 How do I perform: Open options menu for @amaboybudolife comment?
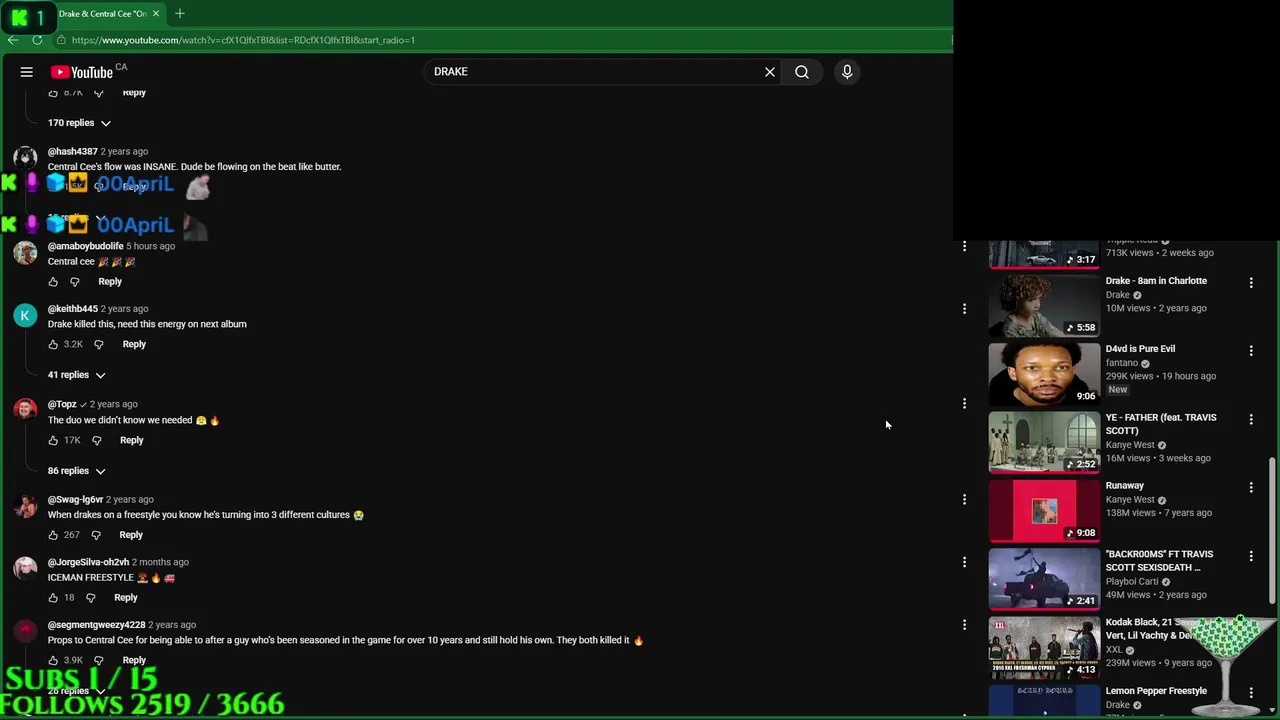click(x=964, y=246)
